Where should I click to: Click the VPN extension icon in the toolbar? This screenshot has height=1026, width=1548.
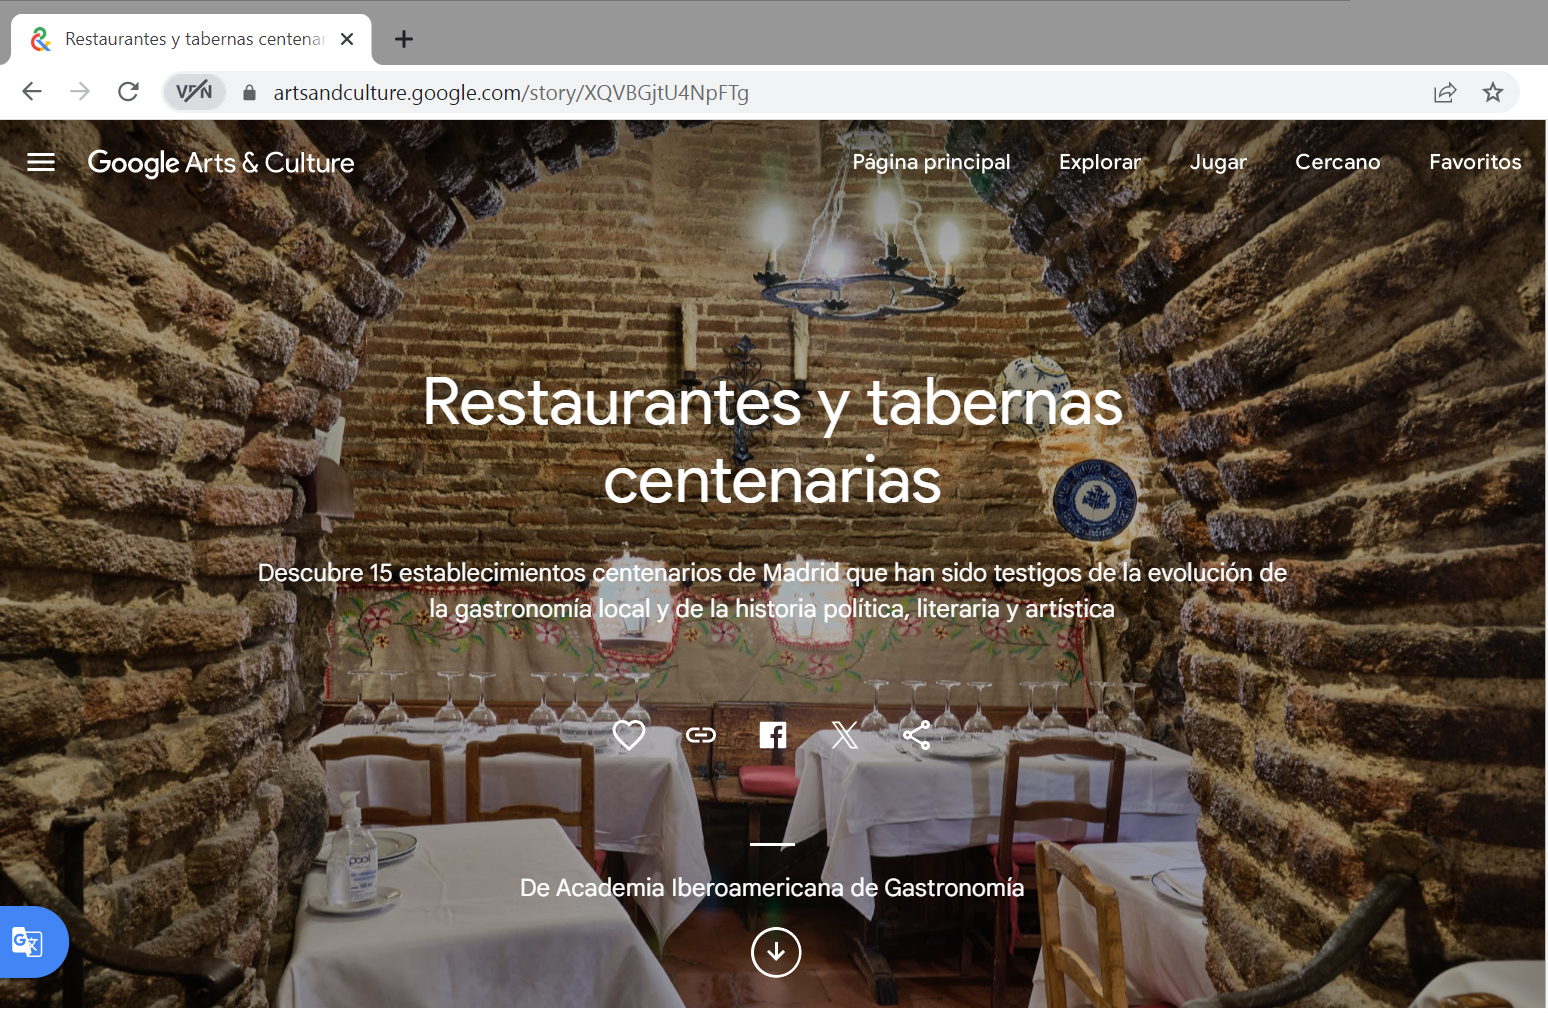click(x=194, y=91)
